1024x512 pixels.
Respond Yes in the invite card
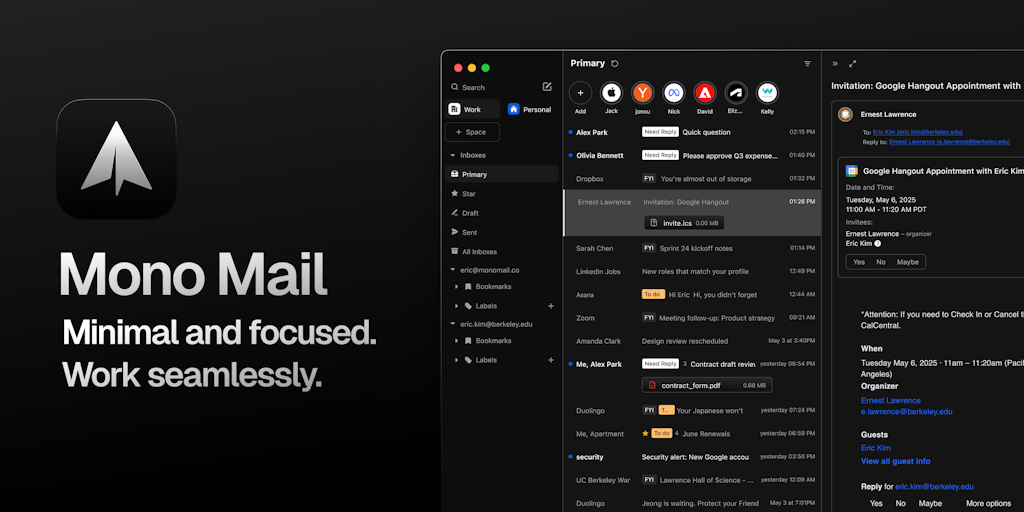pyautogui.click(x=859, y=262)
